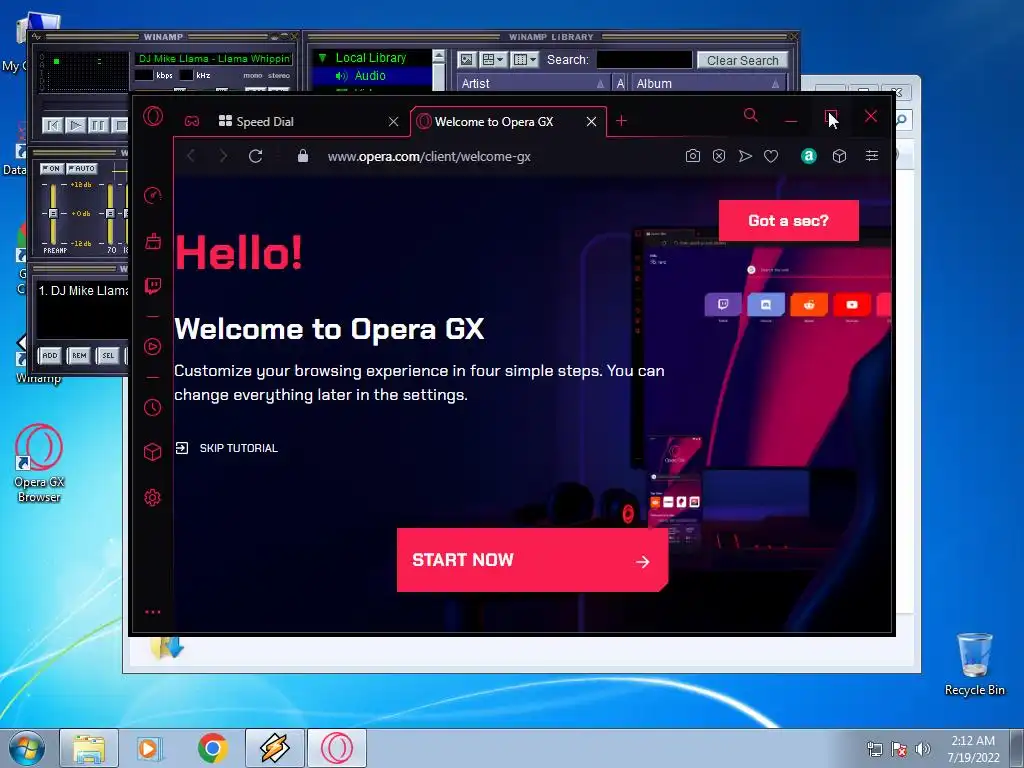
Task: Open Extensions cube in Opera sidebar
Action: click(152, 452)
